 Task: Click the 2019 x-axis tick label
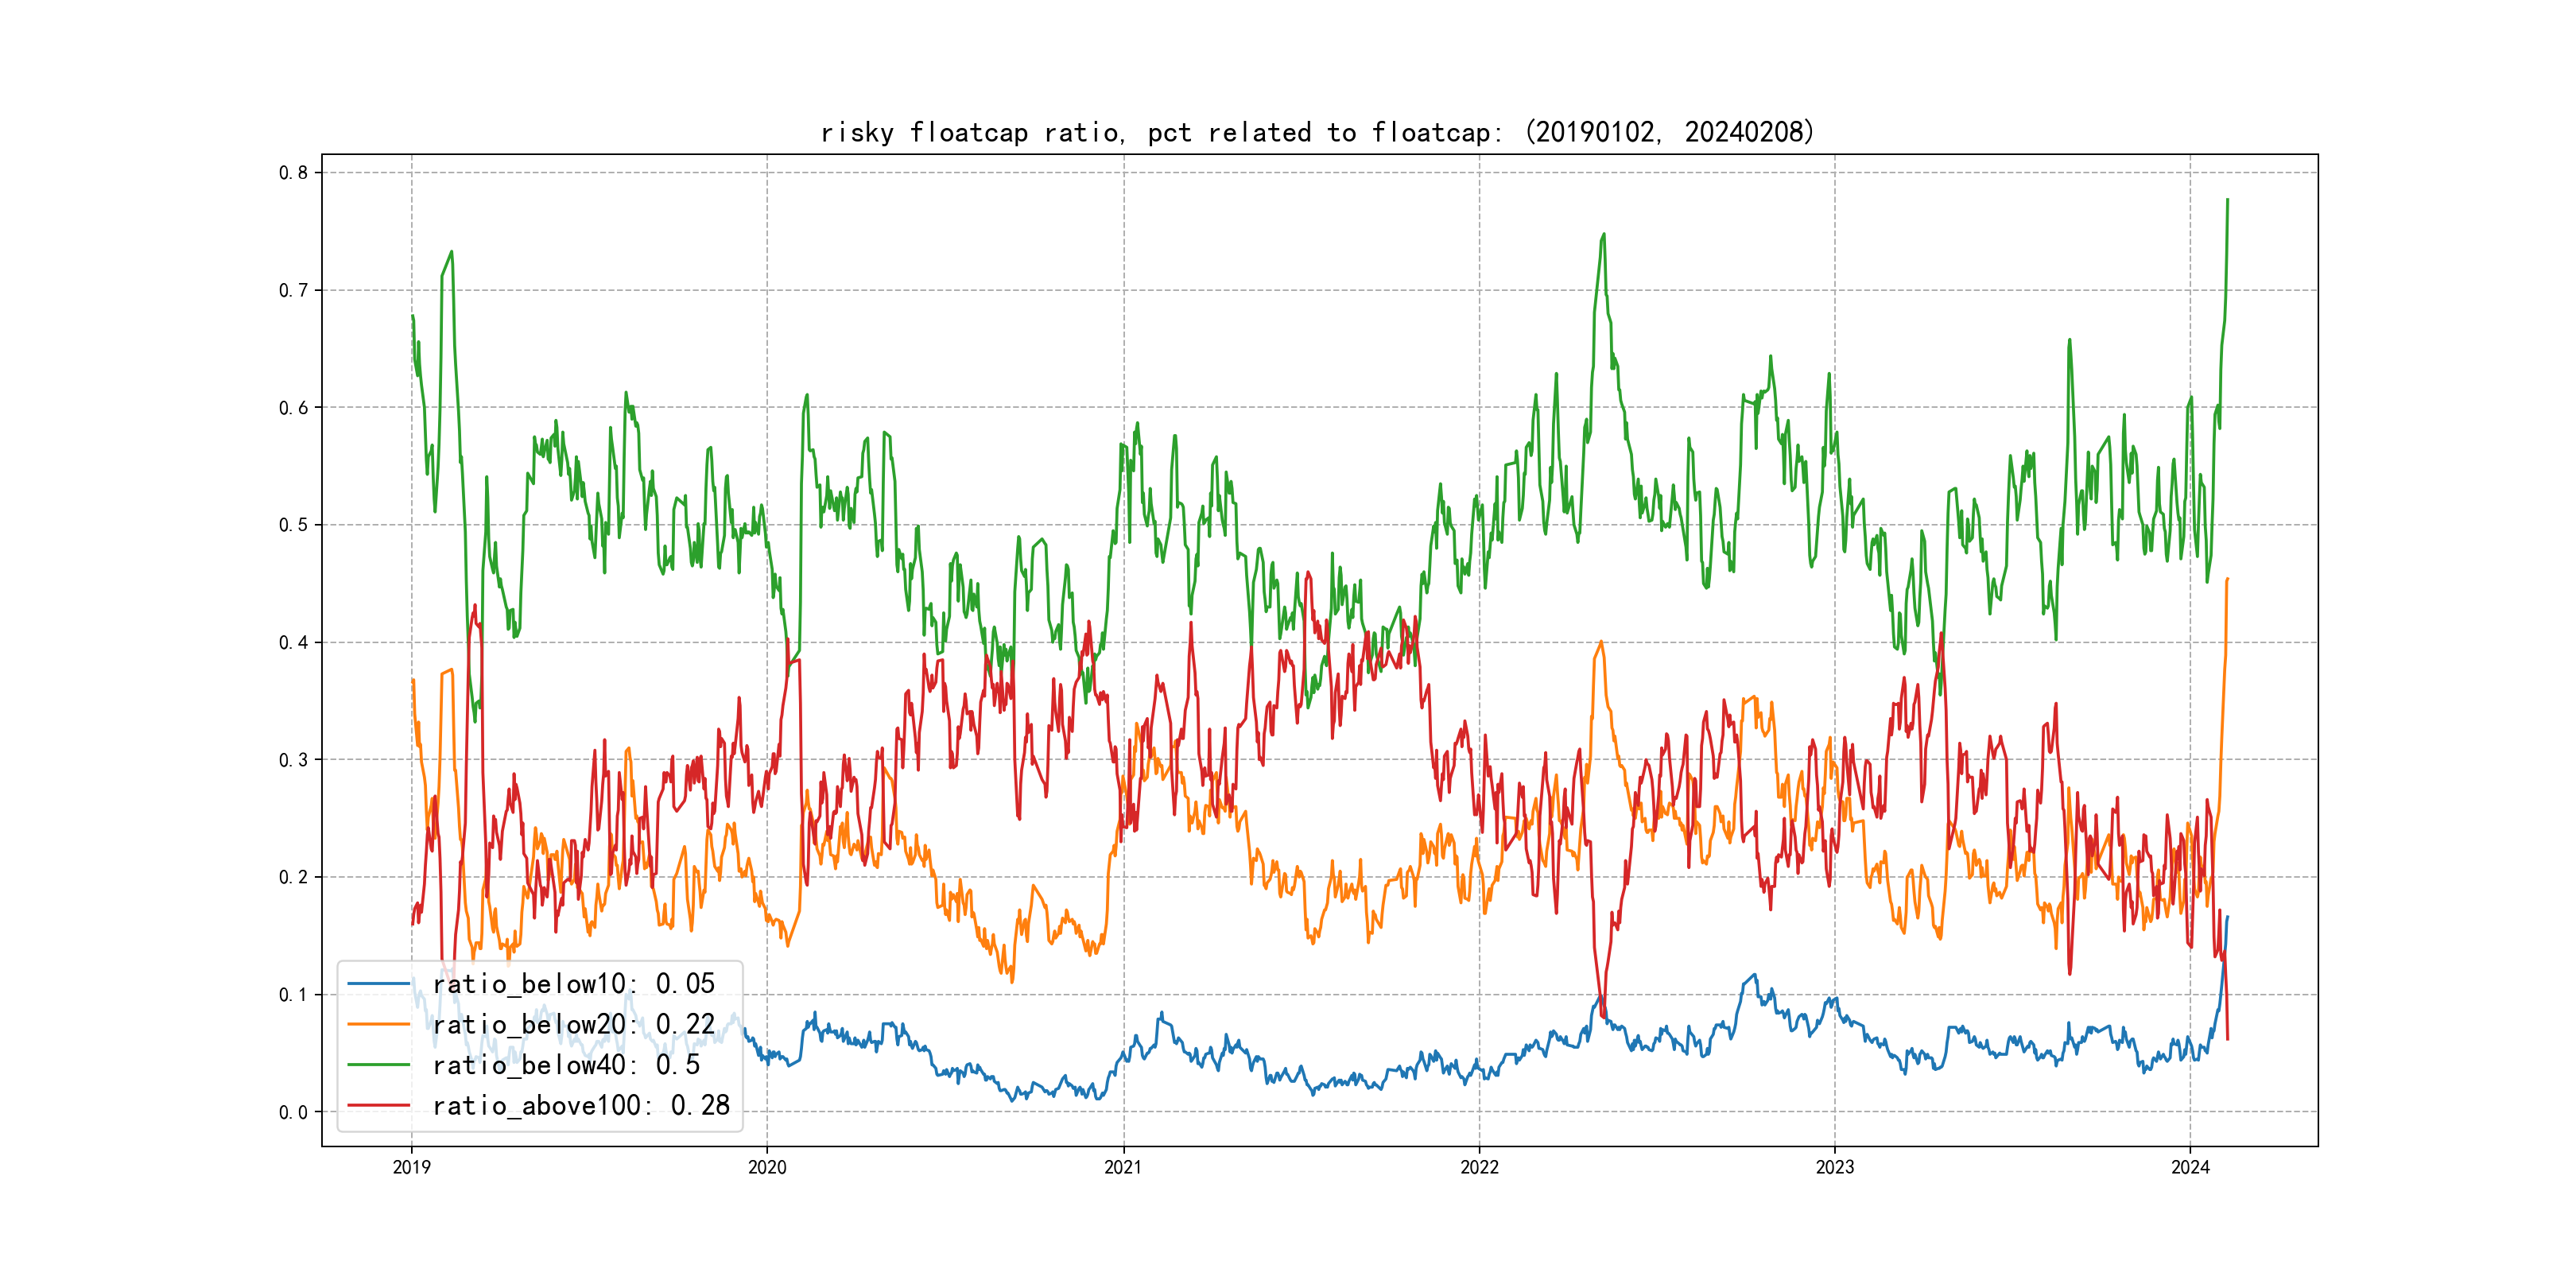pyautogui.click(x=411, y=1167)
